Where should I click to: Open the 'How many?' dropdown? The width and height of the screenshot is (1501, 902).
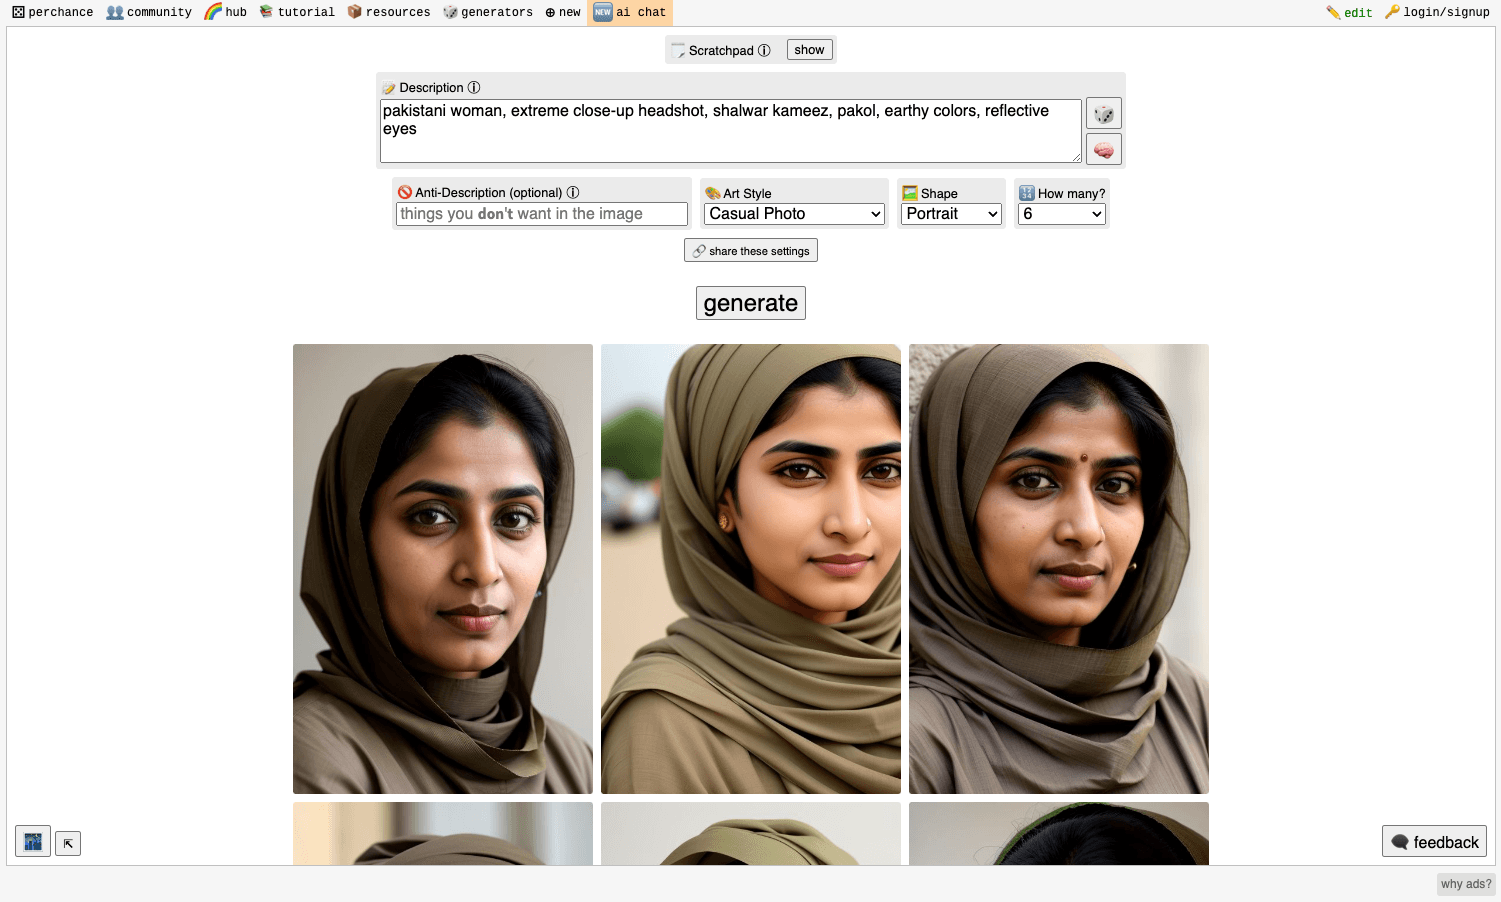point(1061,213)
